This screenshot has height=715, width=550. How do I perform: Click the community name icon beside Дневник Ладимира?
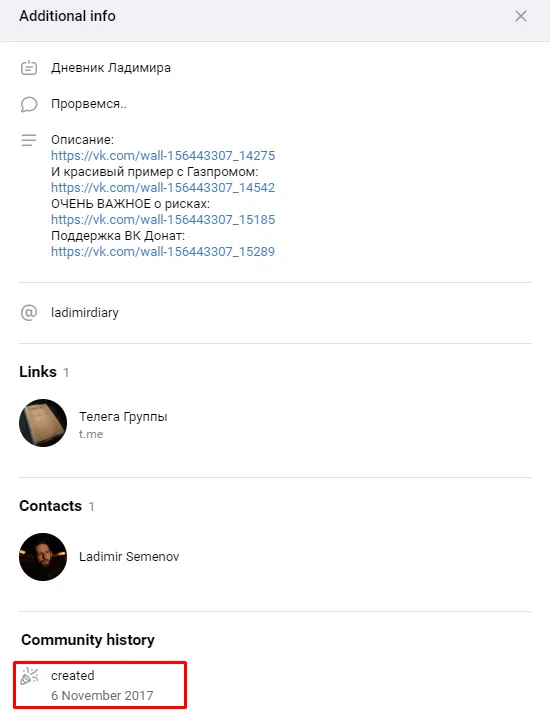click(29, 68)
